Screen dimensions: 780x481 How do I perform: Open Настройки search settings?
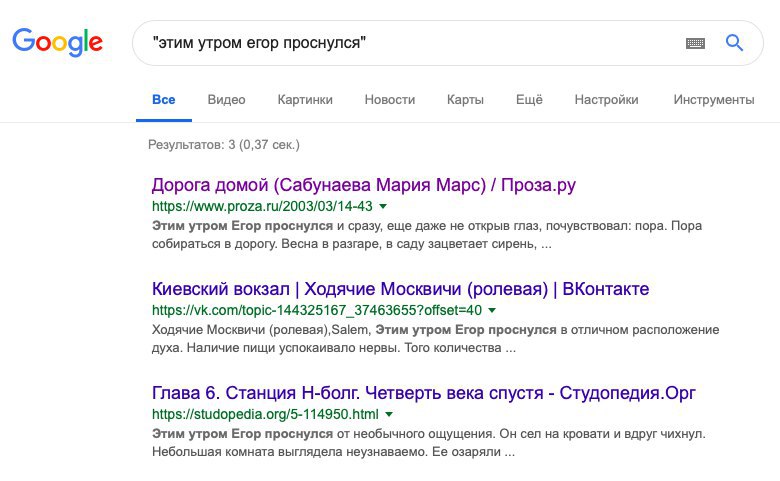tap(606, 99)
